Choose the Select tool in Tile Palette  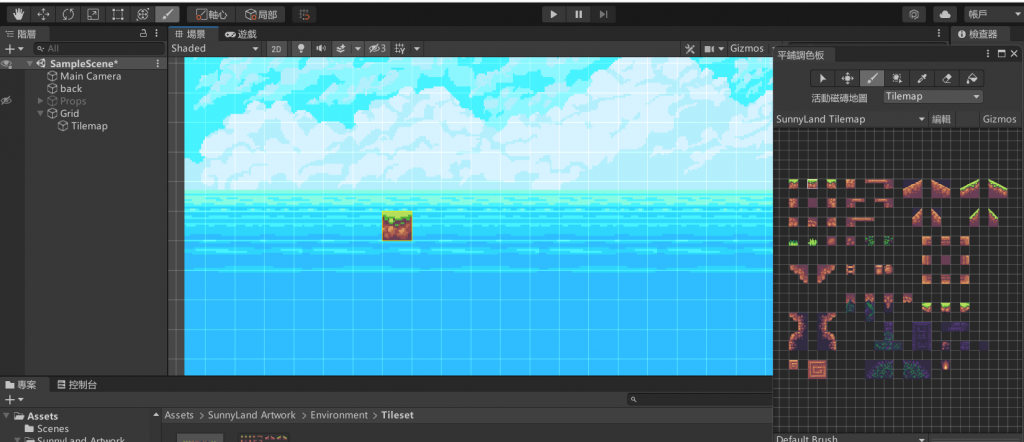(822, 78)
